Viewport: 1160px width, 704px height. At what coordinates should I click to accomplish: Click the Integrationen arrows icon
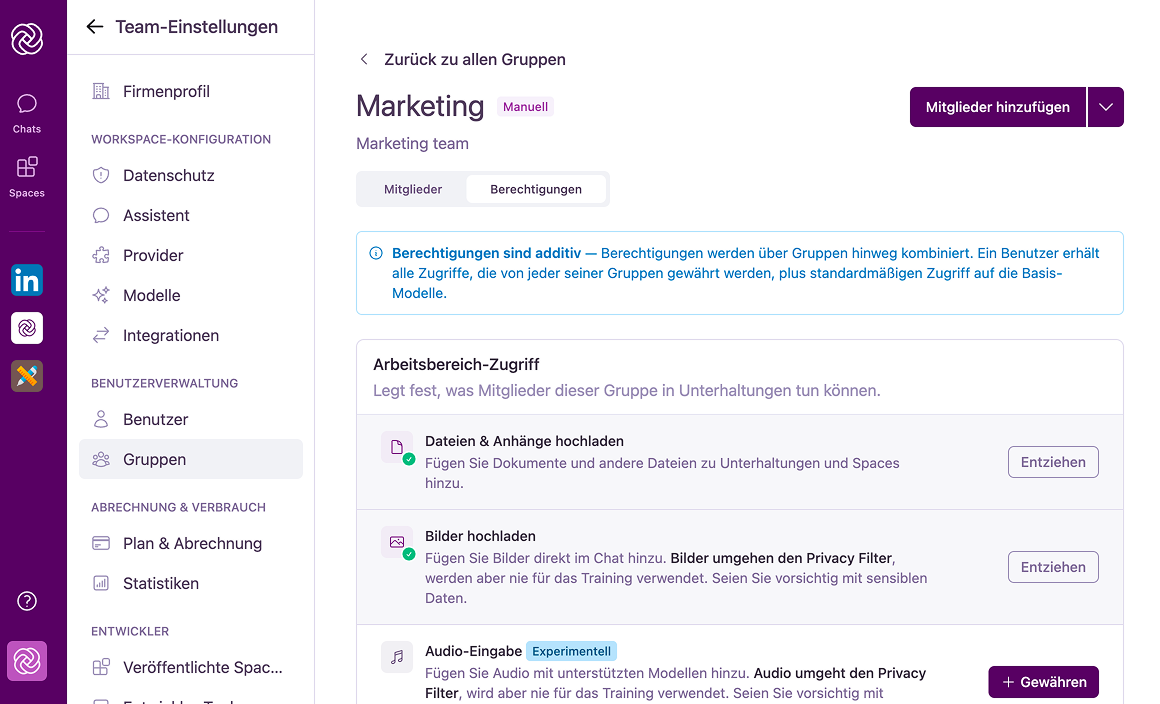pyautogui.click(x=101, y=335)
